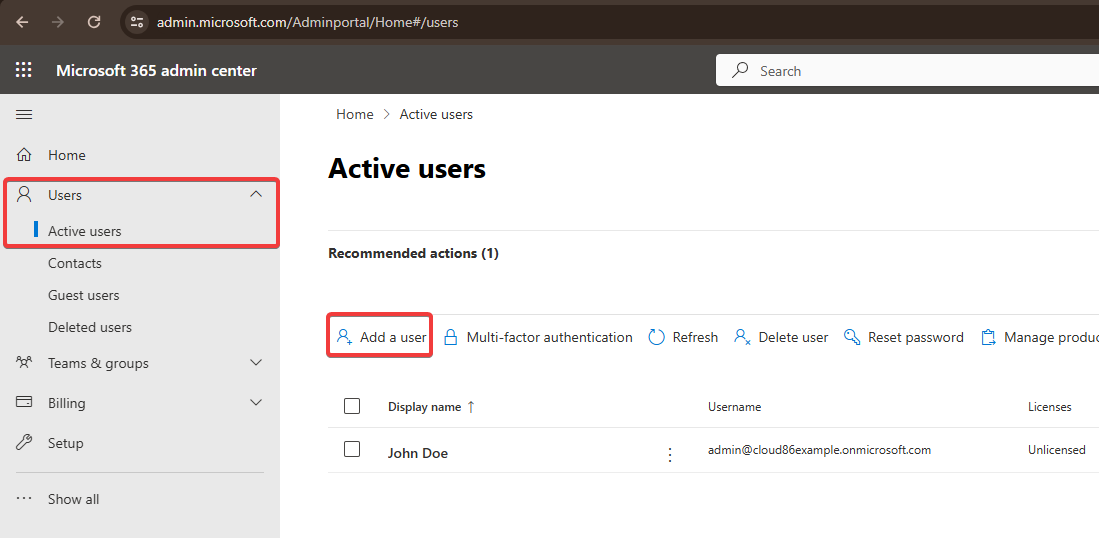Click admin@cloud86example.onmicrosoft.com username cell
This screenshot has height=538, width=1099.
819,450
